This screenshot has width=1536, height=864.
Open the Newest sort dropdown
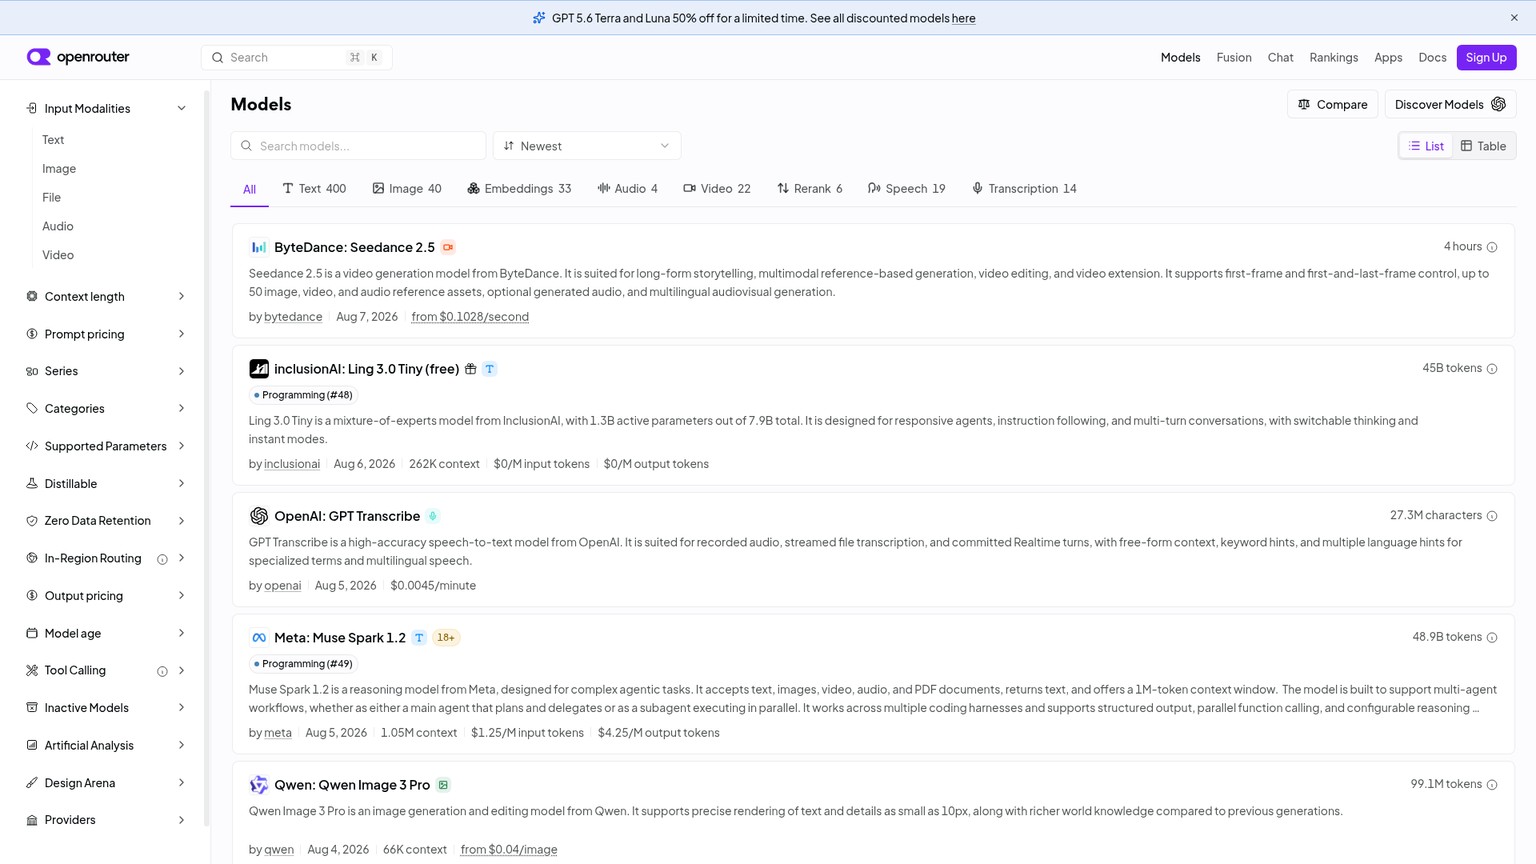coord(587,146)
